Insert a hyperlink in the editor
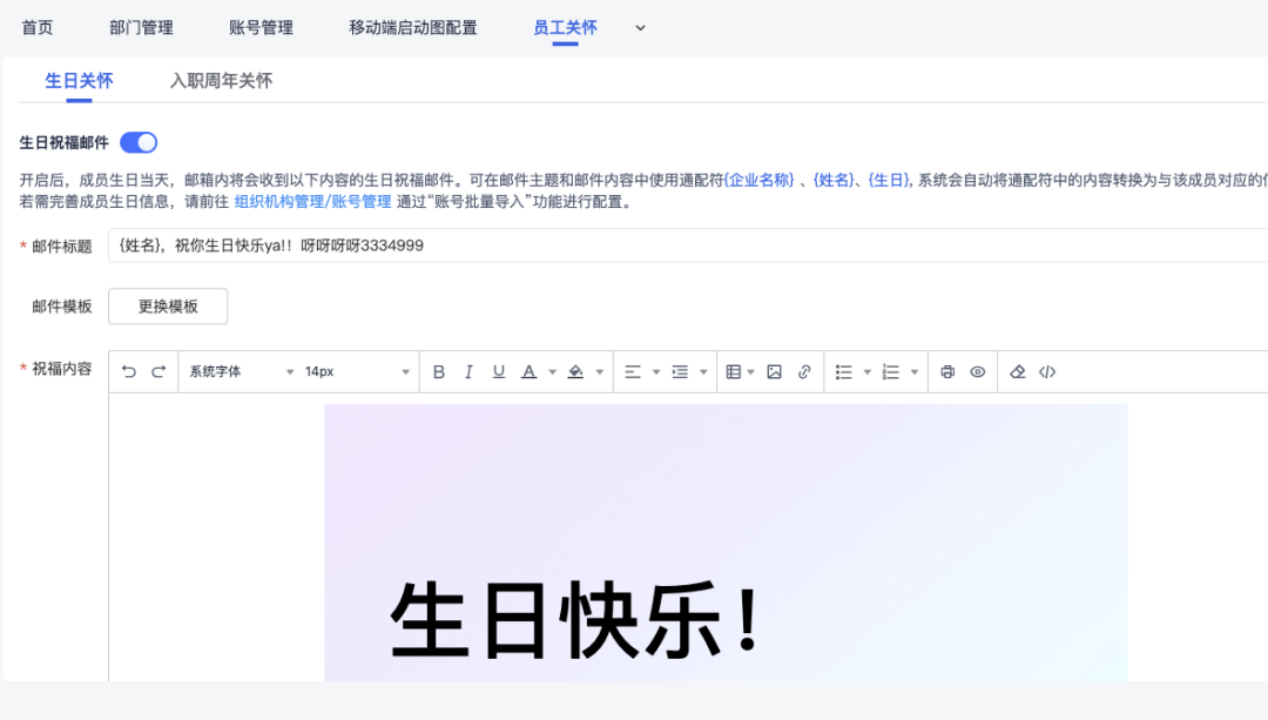This screenshot has width=1268, height=720. point(804,372)
